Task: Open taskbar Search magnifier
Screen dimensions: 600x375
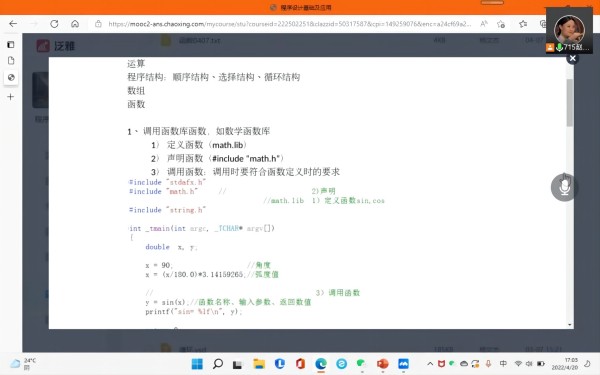Action: click(218, 364)
